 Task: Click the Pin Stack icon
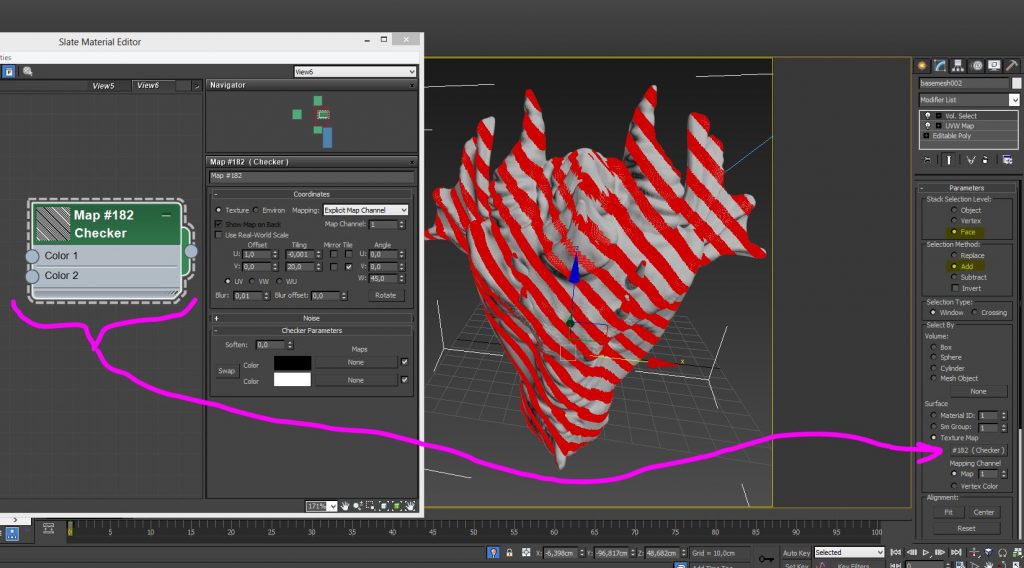(926, 159)
